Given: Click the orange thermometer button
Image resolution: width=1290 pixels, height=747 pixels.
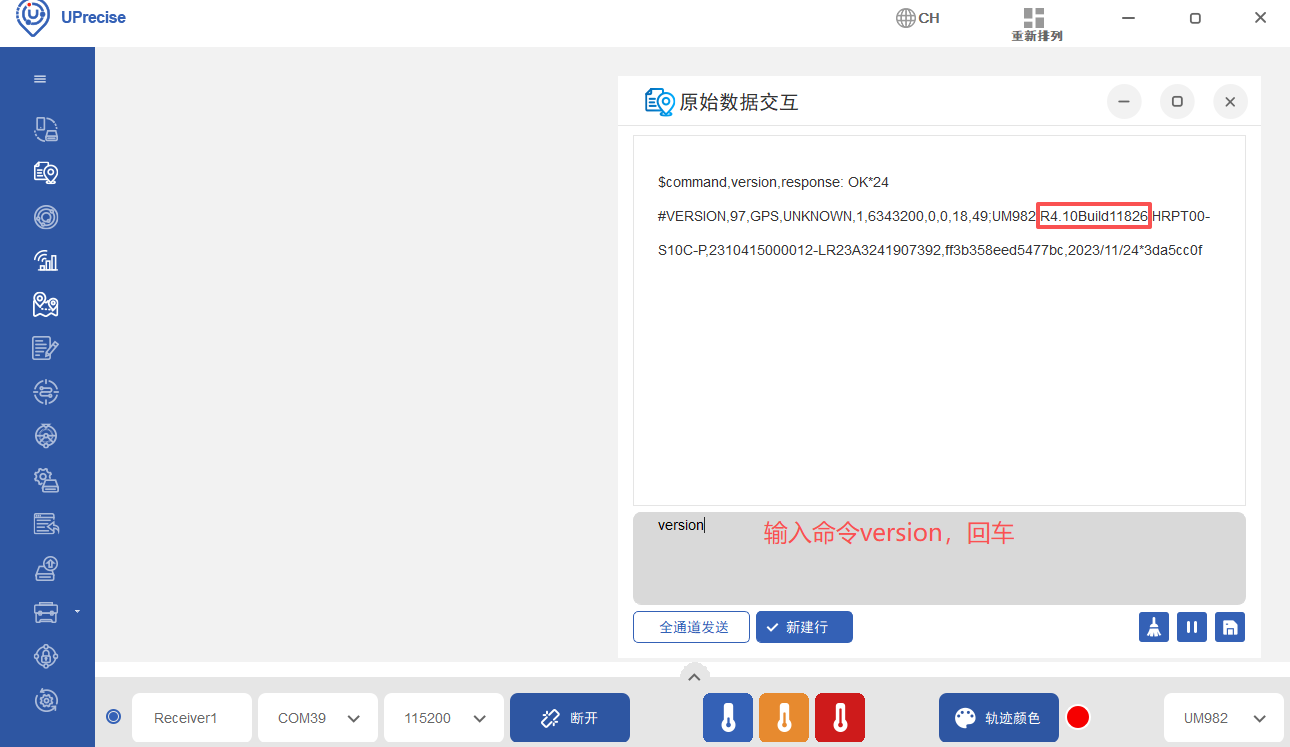Looking at the screenshot, I should click(784, 718).
